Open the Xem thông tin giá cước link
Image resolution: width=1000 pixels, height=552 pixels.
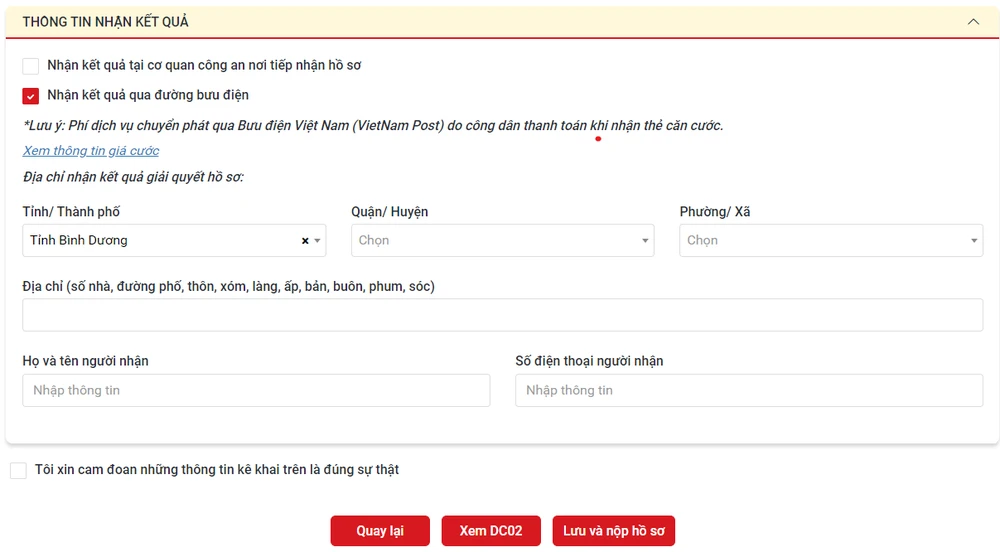tap(91, 151)
